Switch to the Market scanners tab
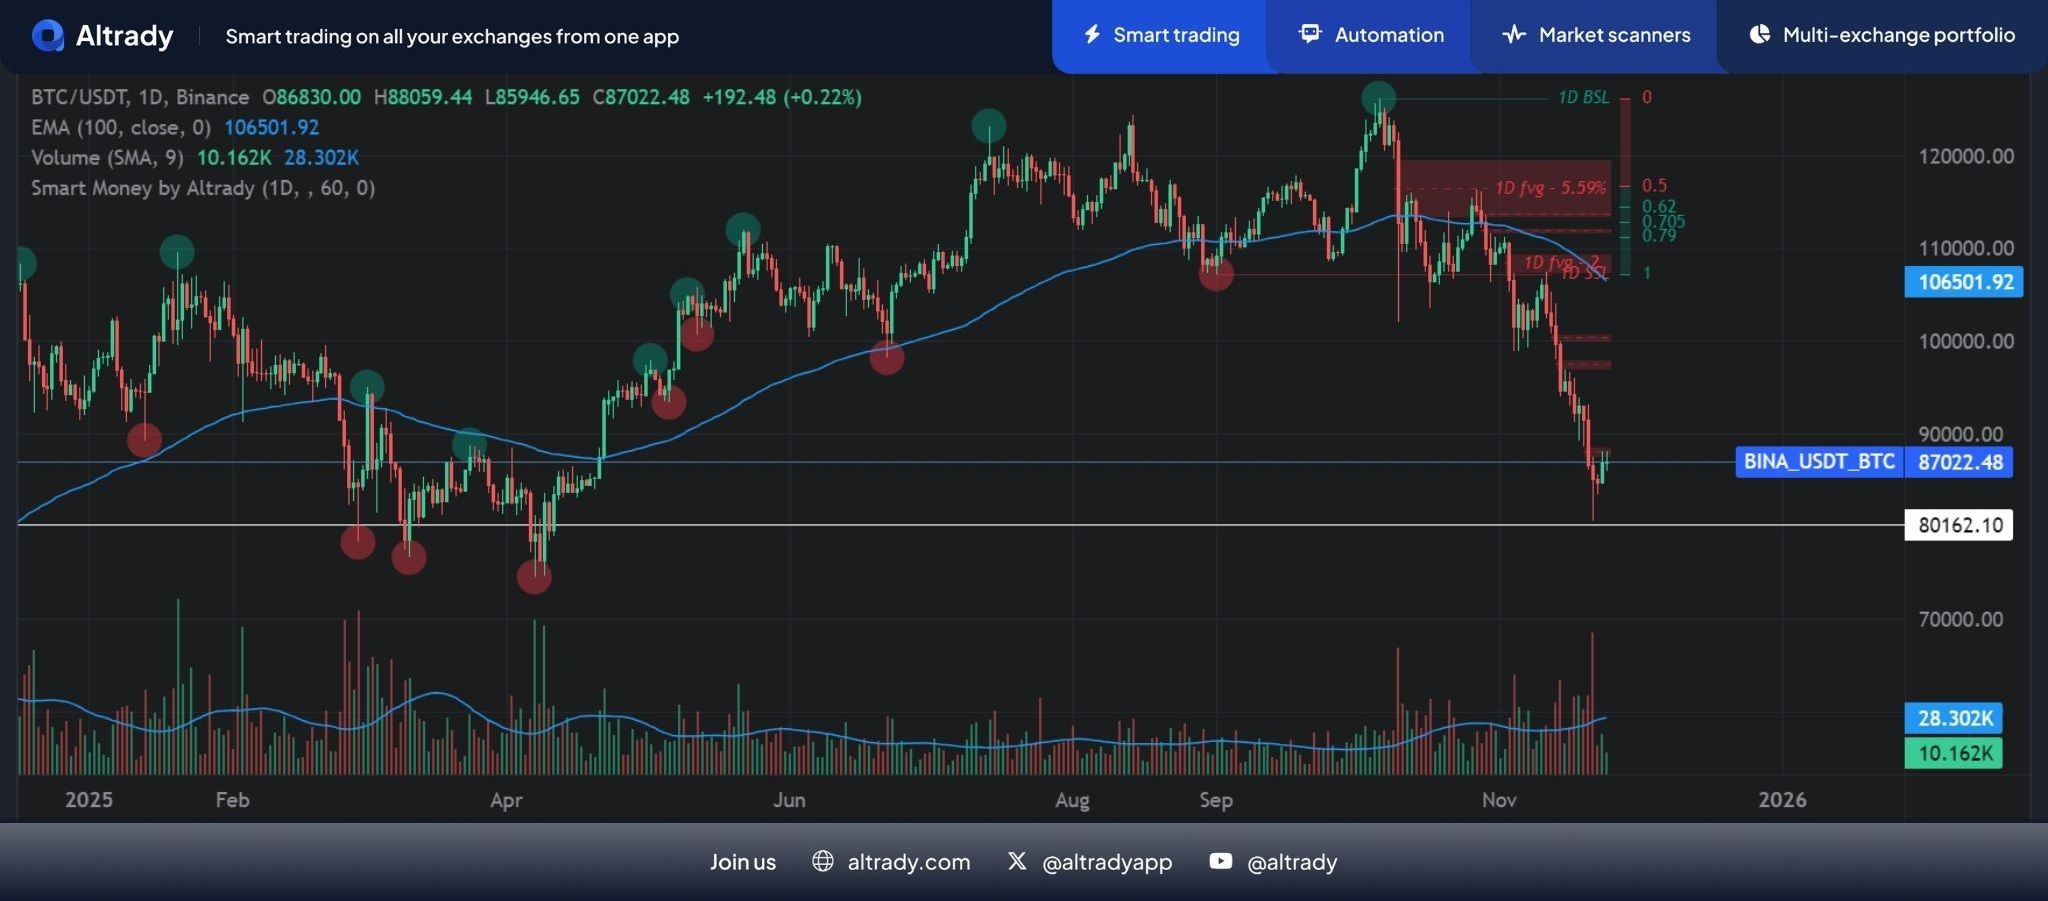The image size is (2048, 901). pos(1613,35)
